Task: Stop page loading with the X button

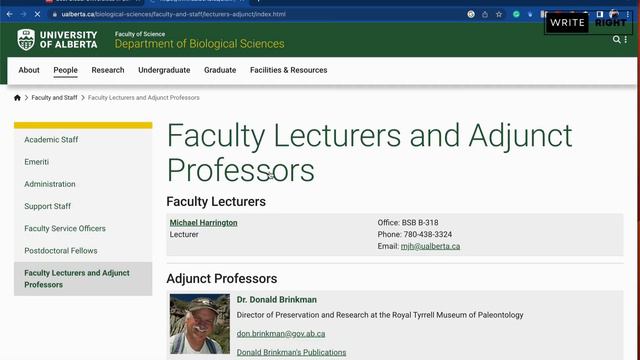Action: tap(37, 14)
